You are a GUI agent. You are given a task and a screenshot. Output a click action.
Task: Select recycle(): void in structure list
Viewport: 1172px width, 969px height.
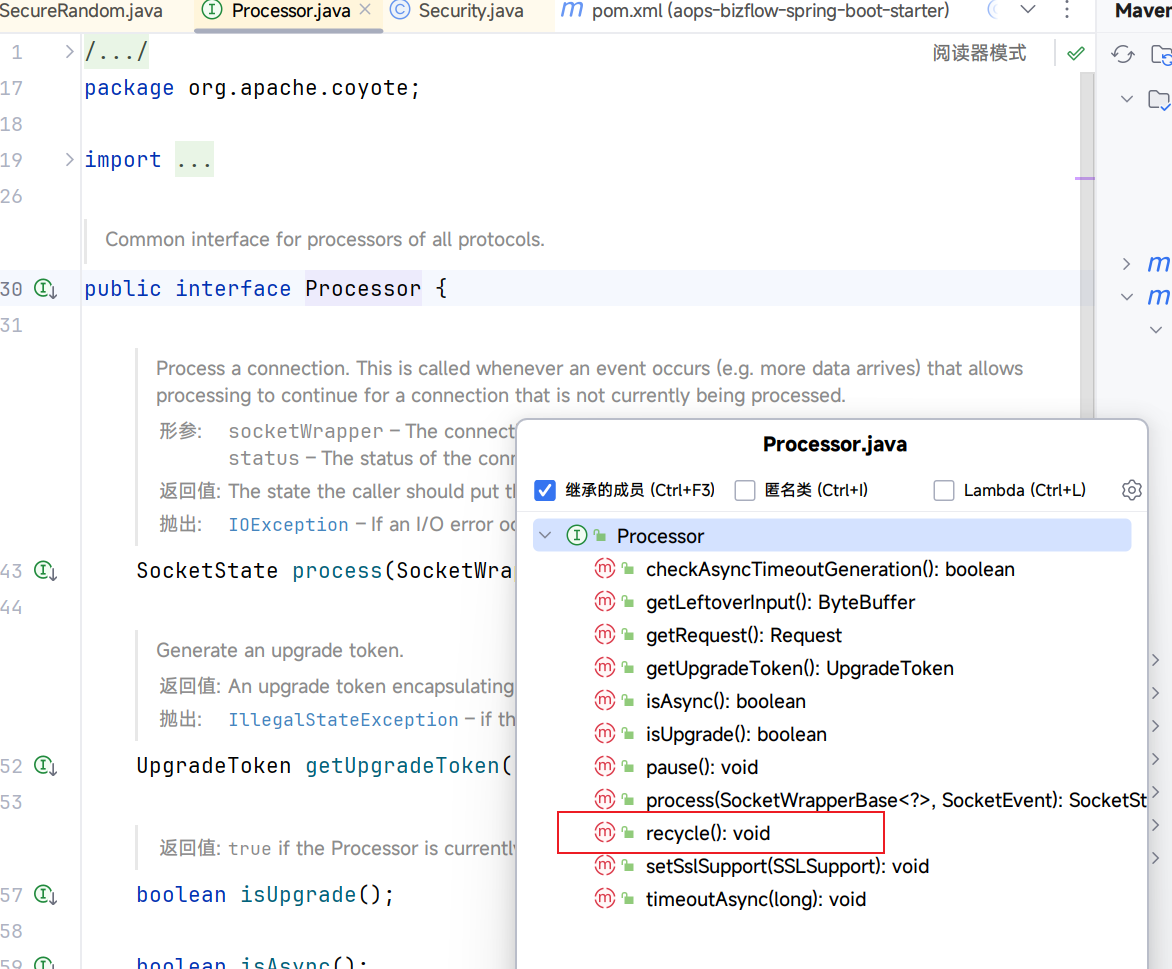coord(708,833)
